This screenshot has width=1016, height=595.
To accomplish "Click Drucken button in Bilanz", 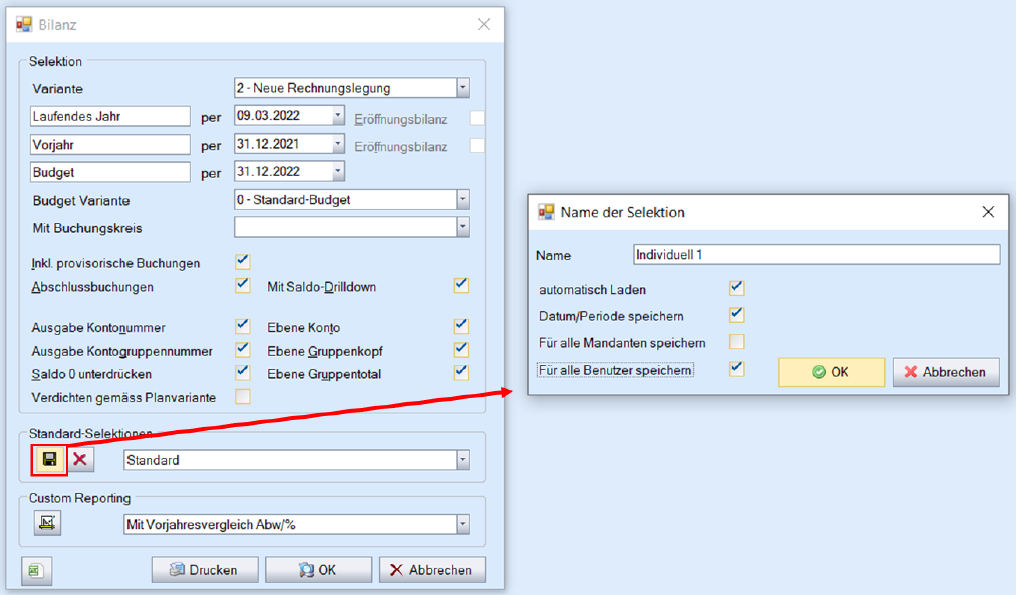I will (205, 570).
